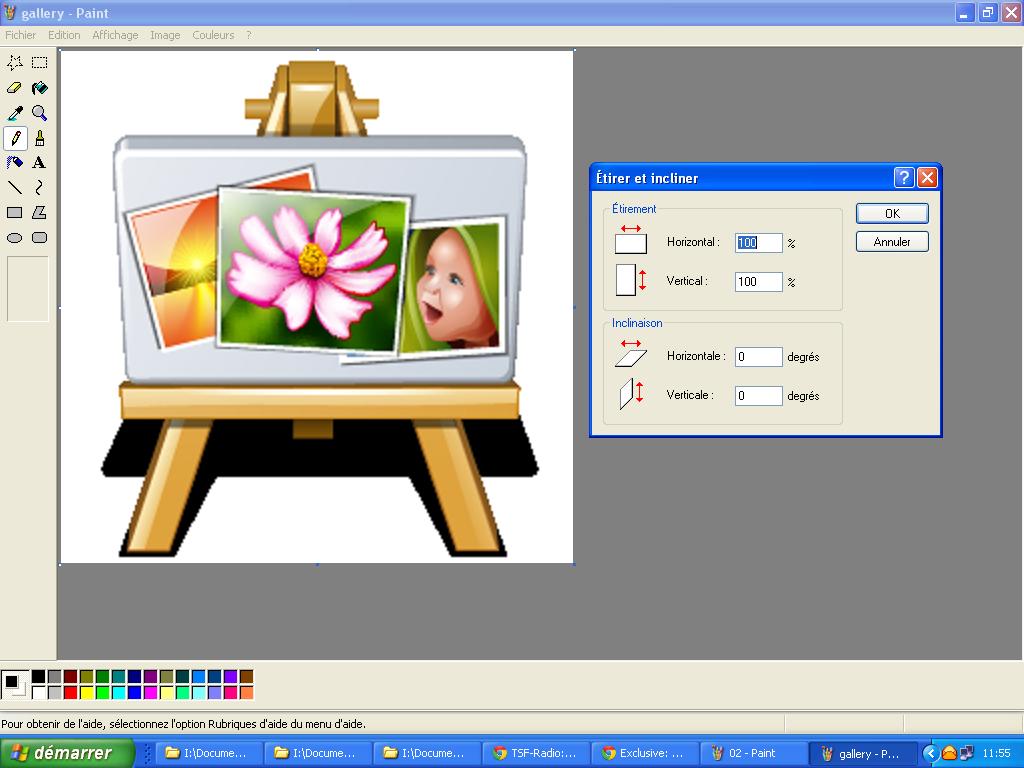The image size is (1024, 768).
Task: Switch to the TSF-Radio Chrome taskbar window
Action: pyautogui.click(x=535, y=753)
